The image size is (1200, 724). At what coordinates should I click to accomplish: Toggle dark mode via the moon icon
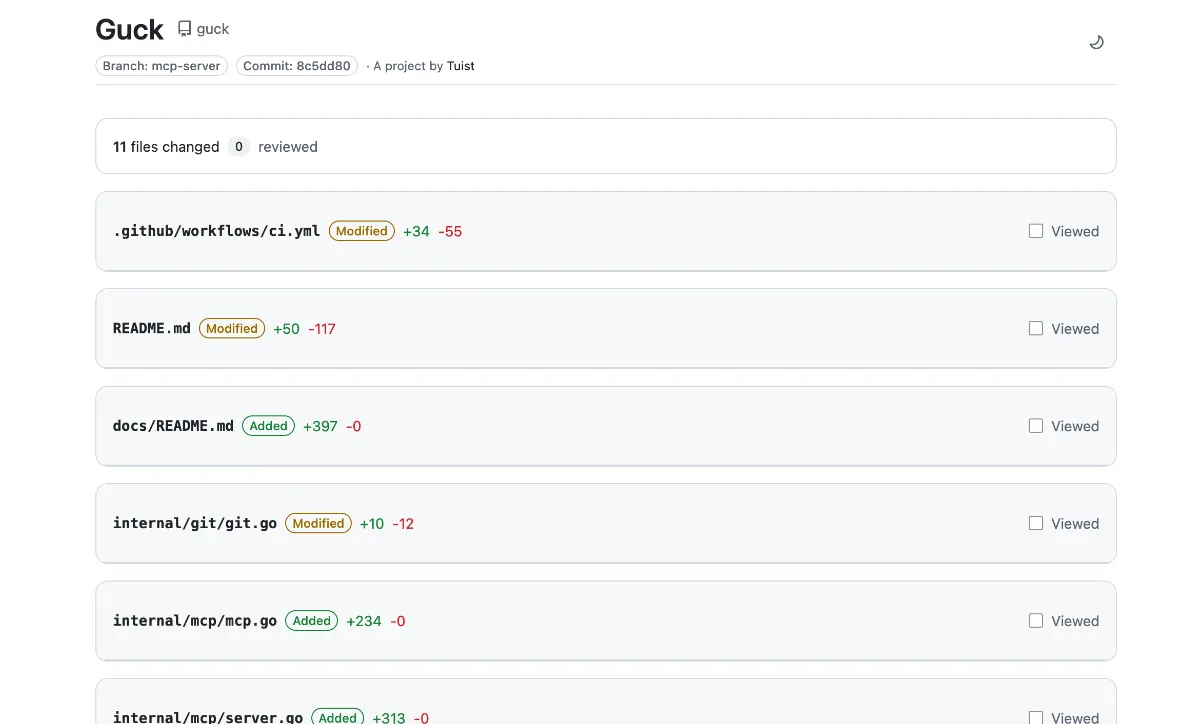1096,42
